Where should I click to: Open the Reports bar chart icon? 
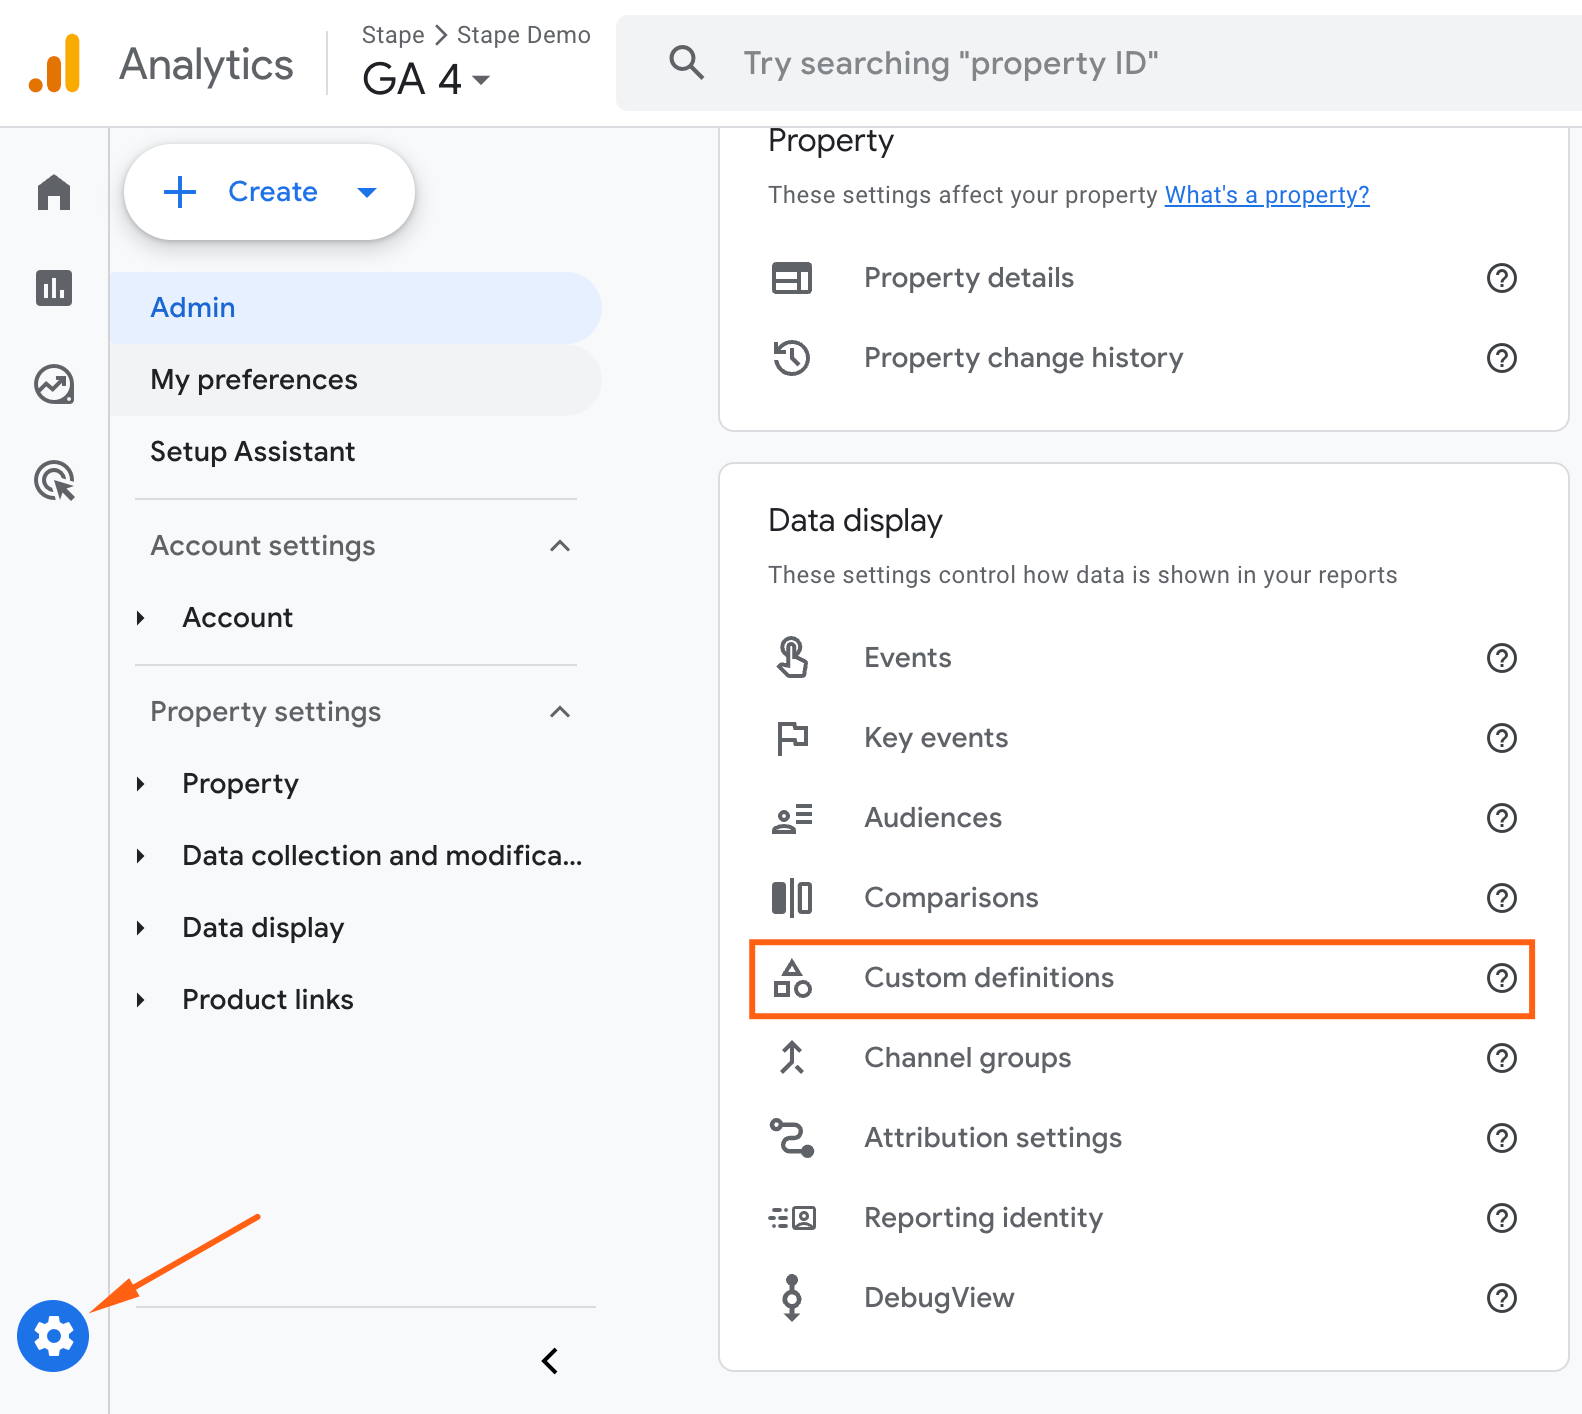(54, 288)
